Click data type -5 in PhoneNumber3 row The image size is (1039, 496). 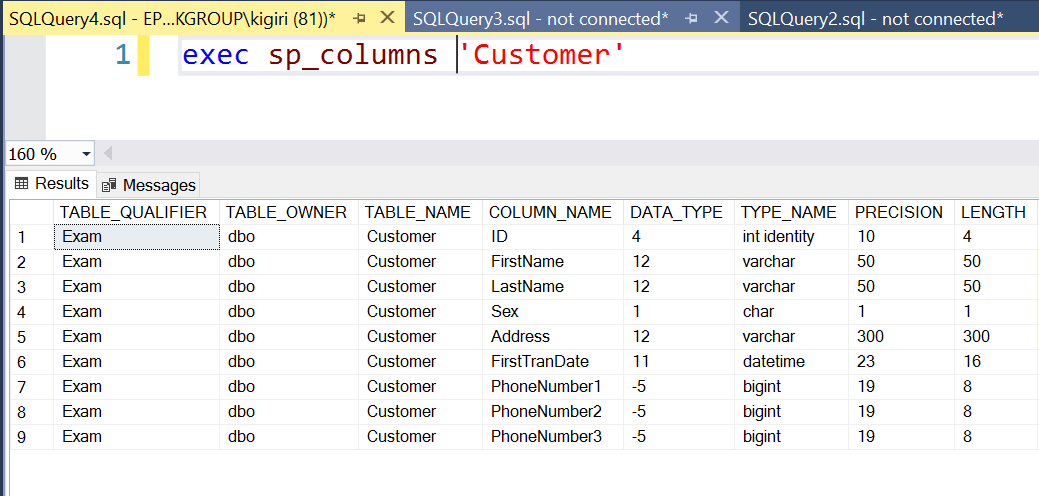tap(679, 436)
